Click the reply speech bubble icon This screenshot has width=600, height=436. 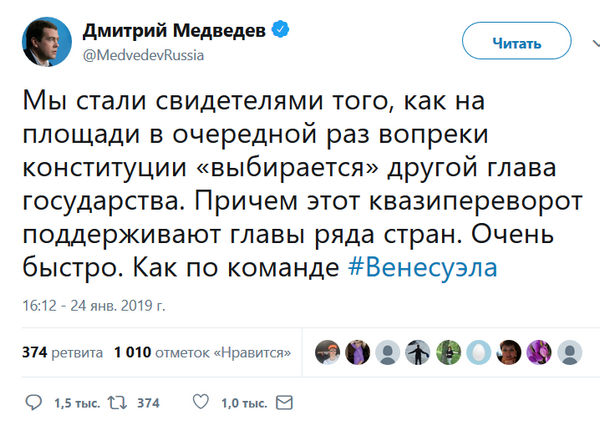click(33, 403)
